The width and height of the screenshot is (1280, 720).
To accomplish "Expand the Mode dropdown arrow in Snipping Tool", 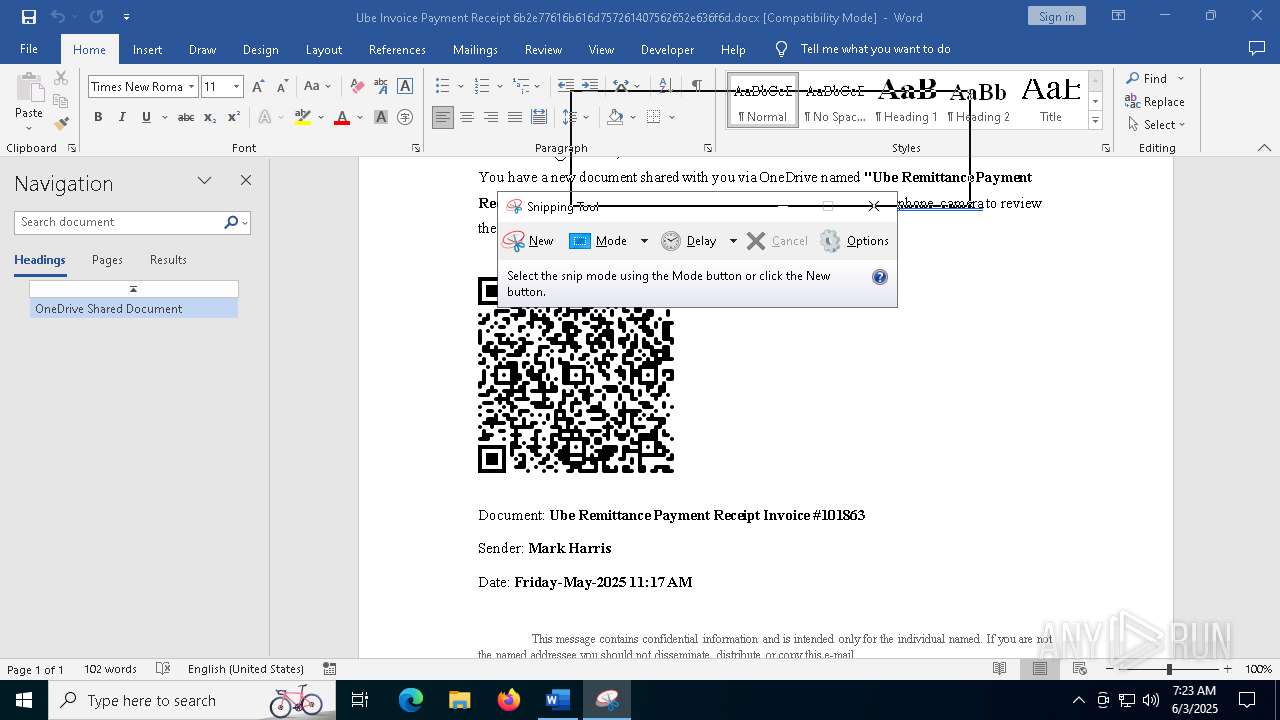I will [644, 241].
